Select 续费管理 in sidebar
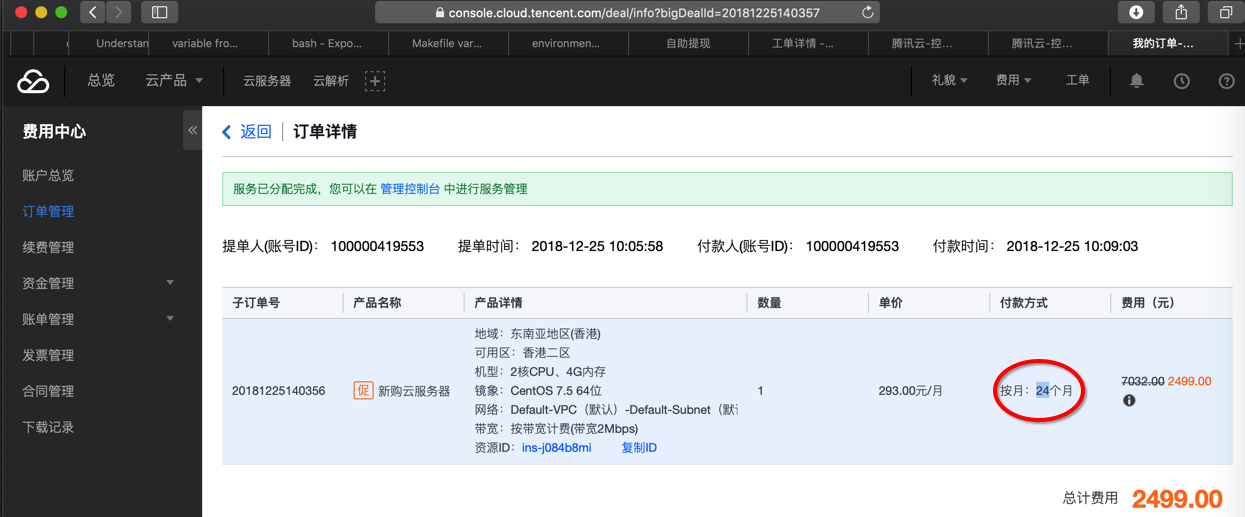Viewport: 1245px width, 517px height. pyautogui.click(x=48, y=247)
